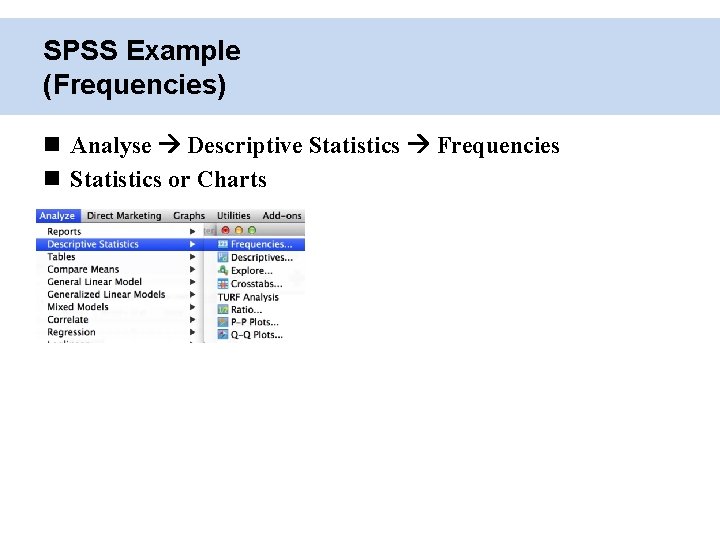Expand the Descriptive Statistics submenu arrow
Image resolution: width=720 pixels, height=540 pixels.
point(192,244)
